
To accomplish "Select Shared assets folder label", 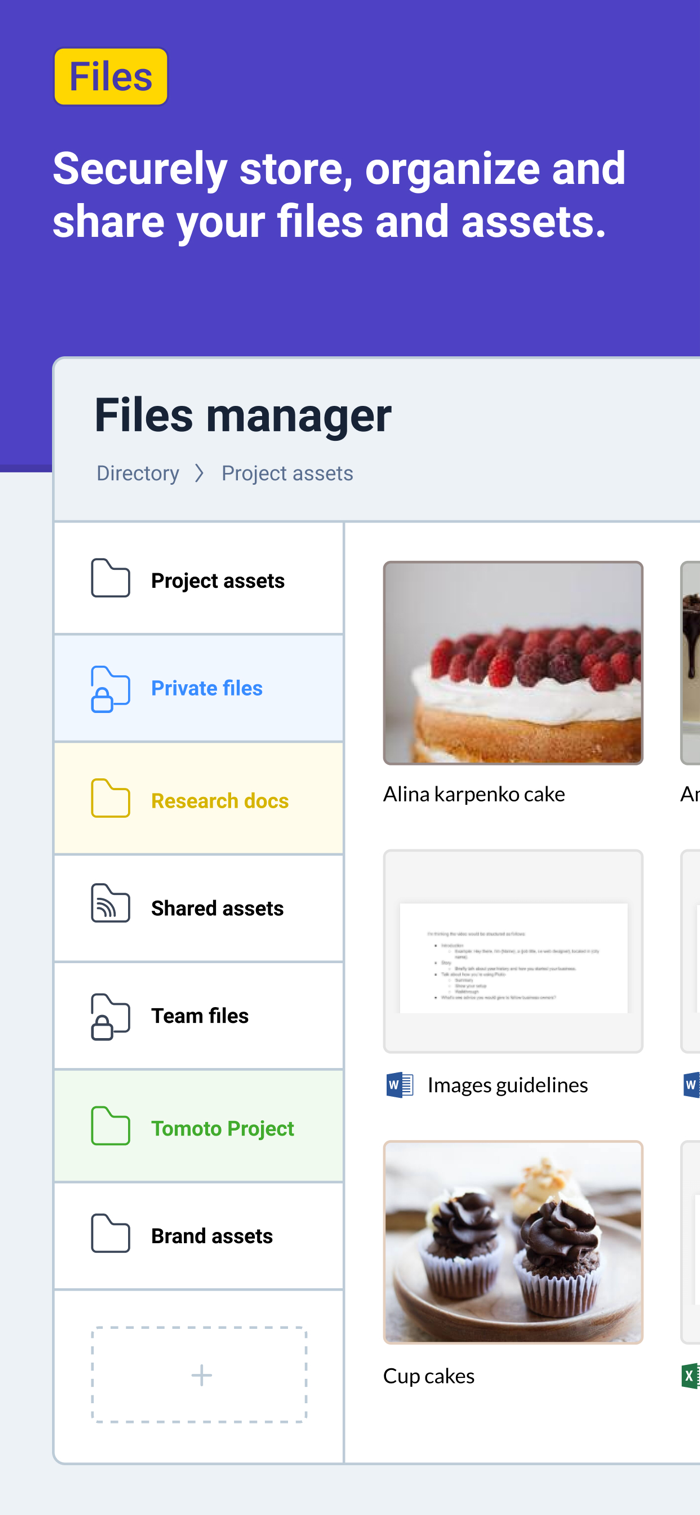I will [217, 908].
